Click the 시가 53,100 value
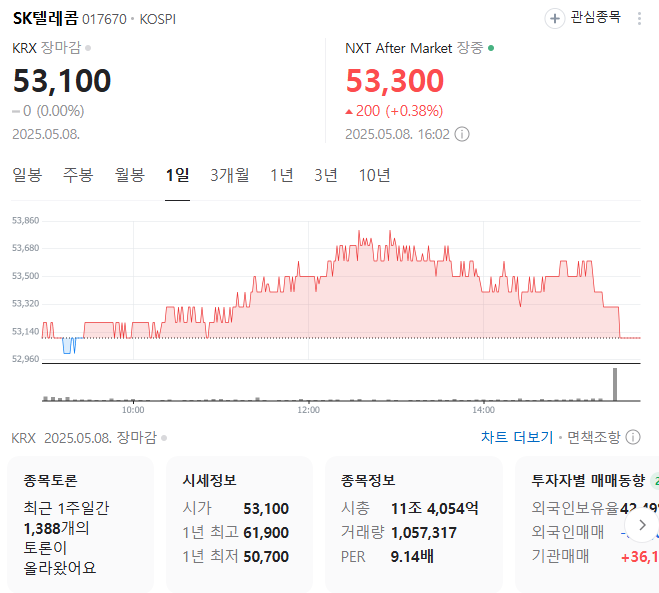 (266, 509)
